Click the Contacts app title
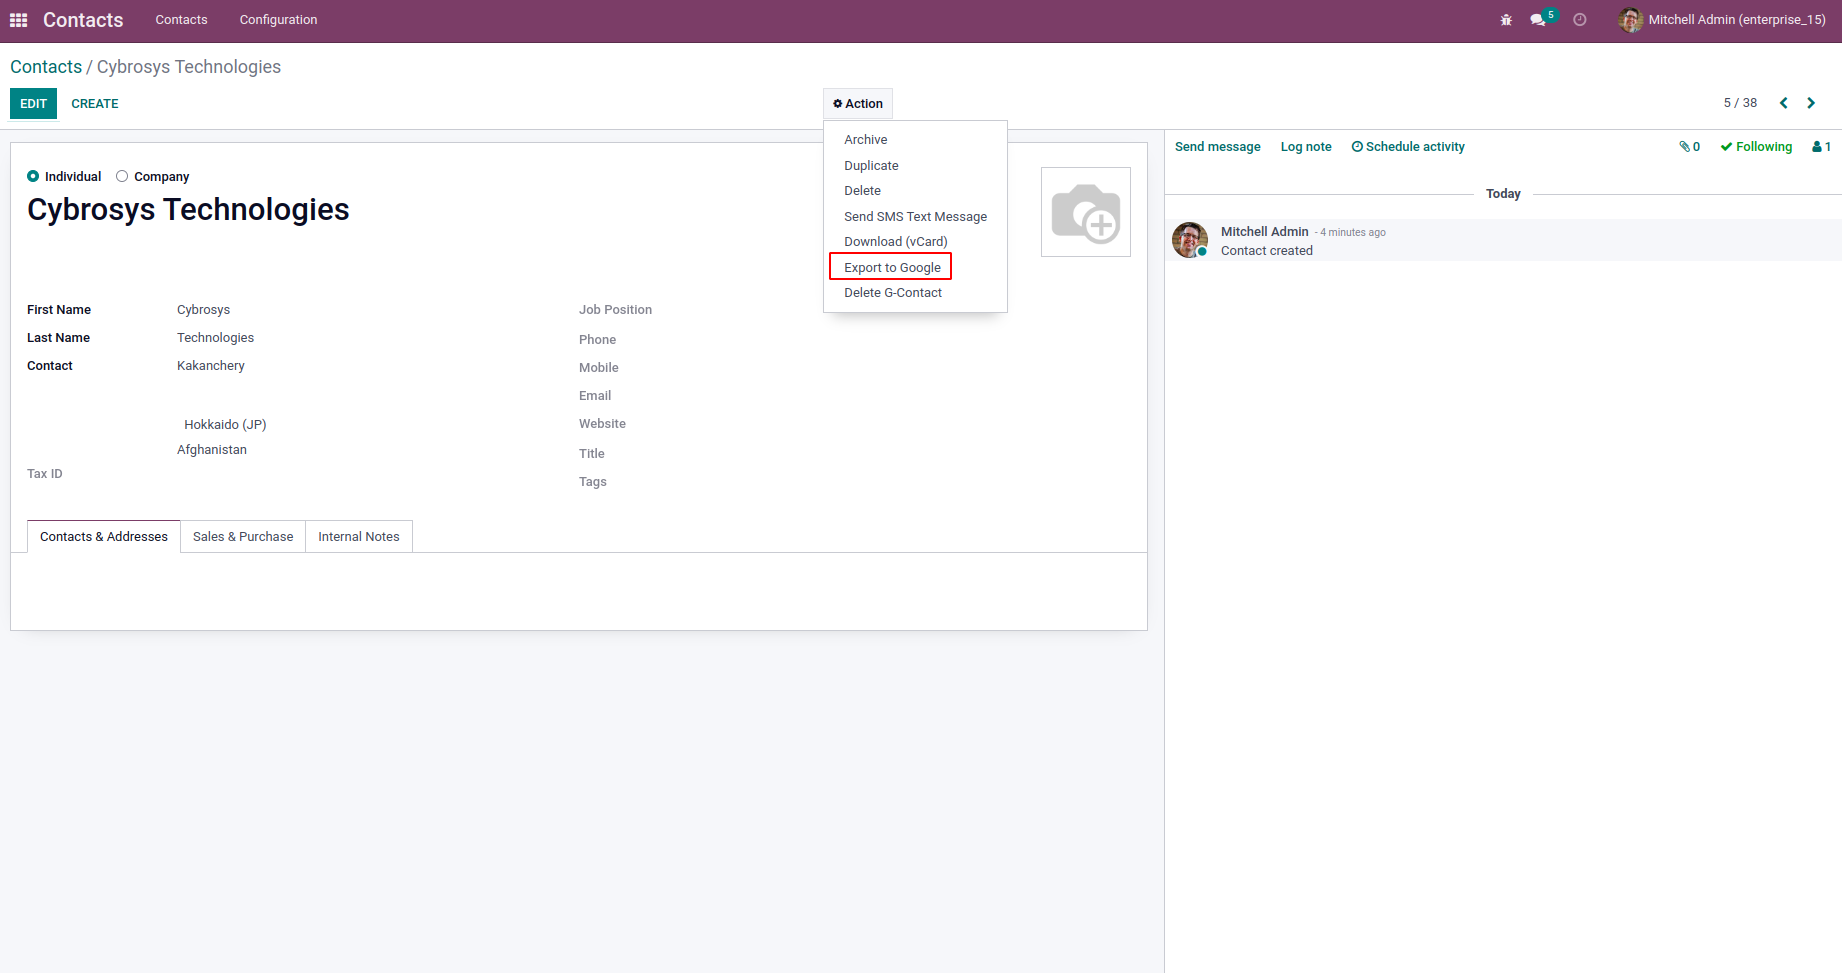This screenshot has width=1842, height=973. coord(83,20)
